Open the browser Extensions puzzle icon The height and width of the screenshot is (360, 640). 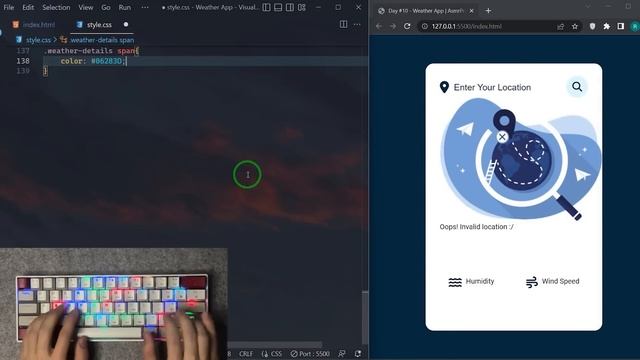(x=607, y=26)
